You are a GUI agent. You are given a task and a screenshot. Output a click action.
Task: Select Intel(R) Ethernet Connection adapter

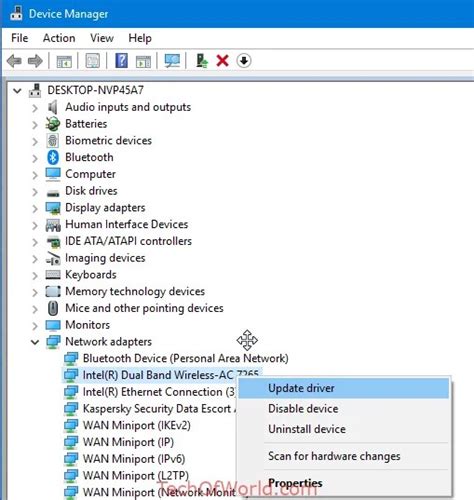click(x=159, y=392)
